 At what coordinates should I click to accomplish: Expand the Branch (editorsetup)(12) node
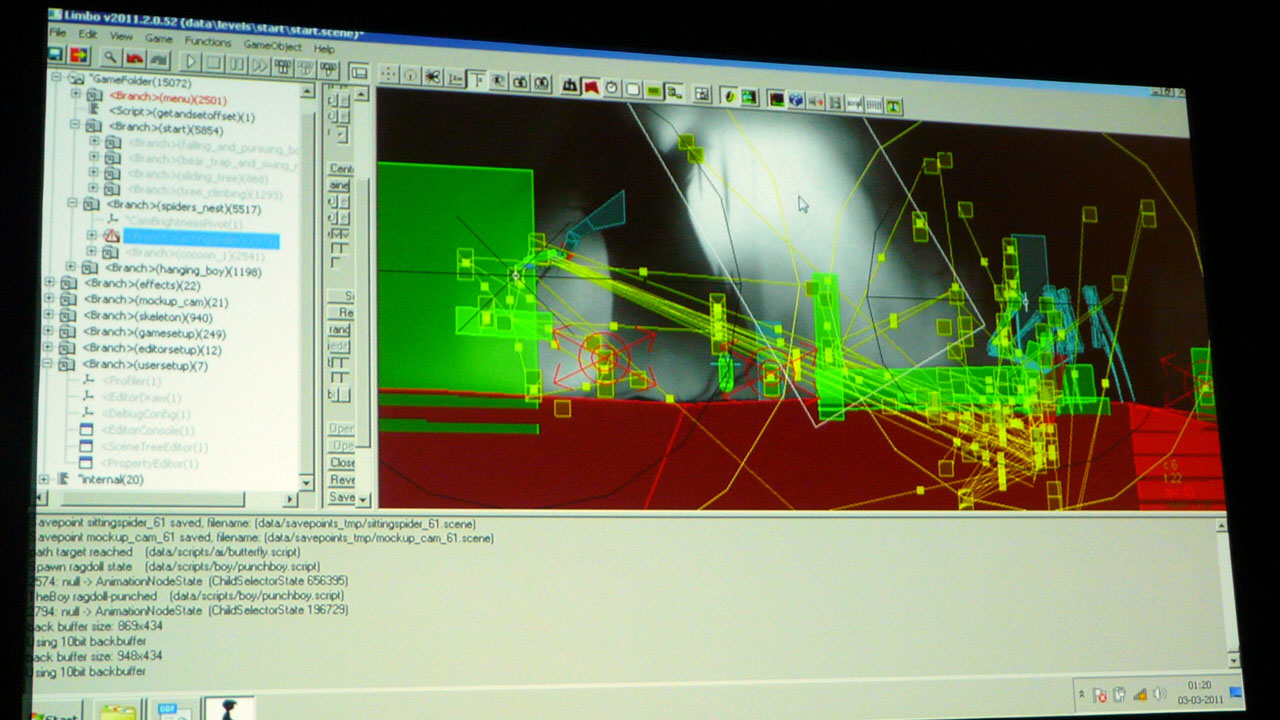tap(46, 347)
